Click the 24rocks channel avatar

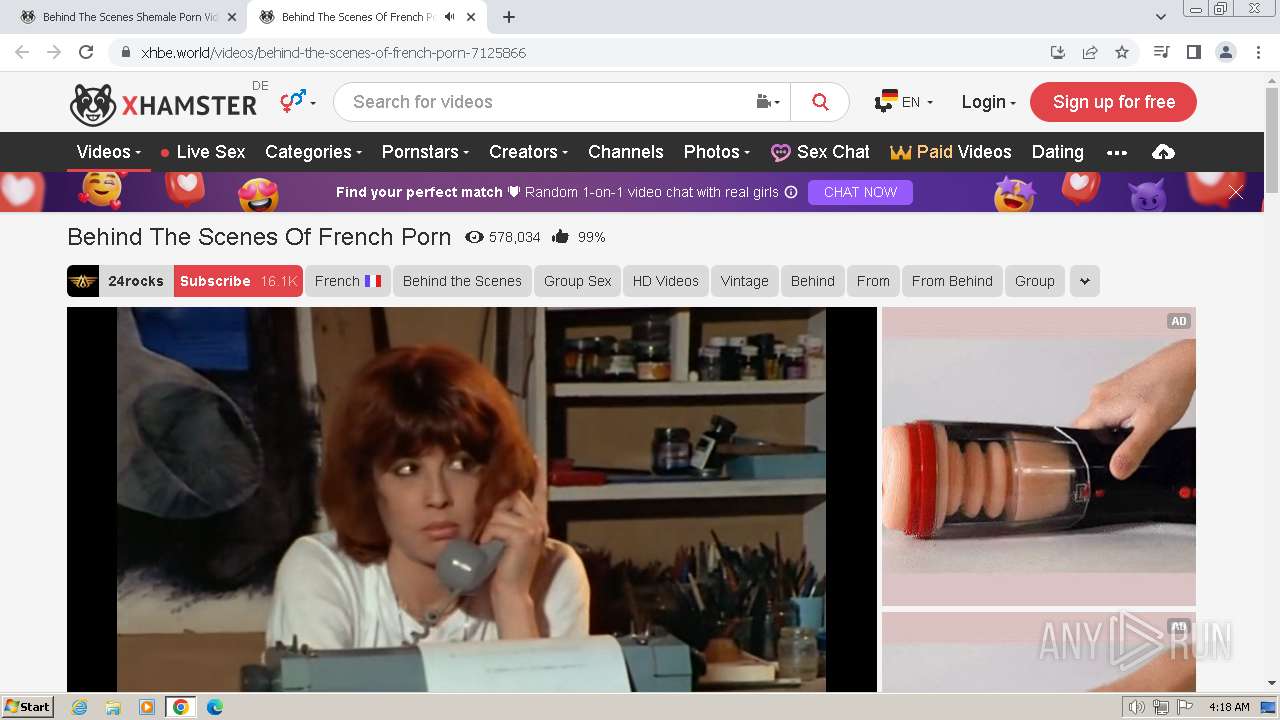pyautogui.click(x=83, y=281)
